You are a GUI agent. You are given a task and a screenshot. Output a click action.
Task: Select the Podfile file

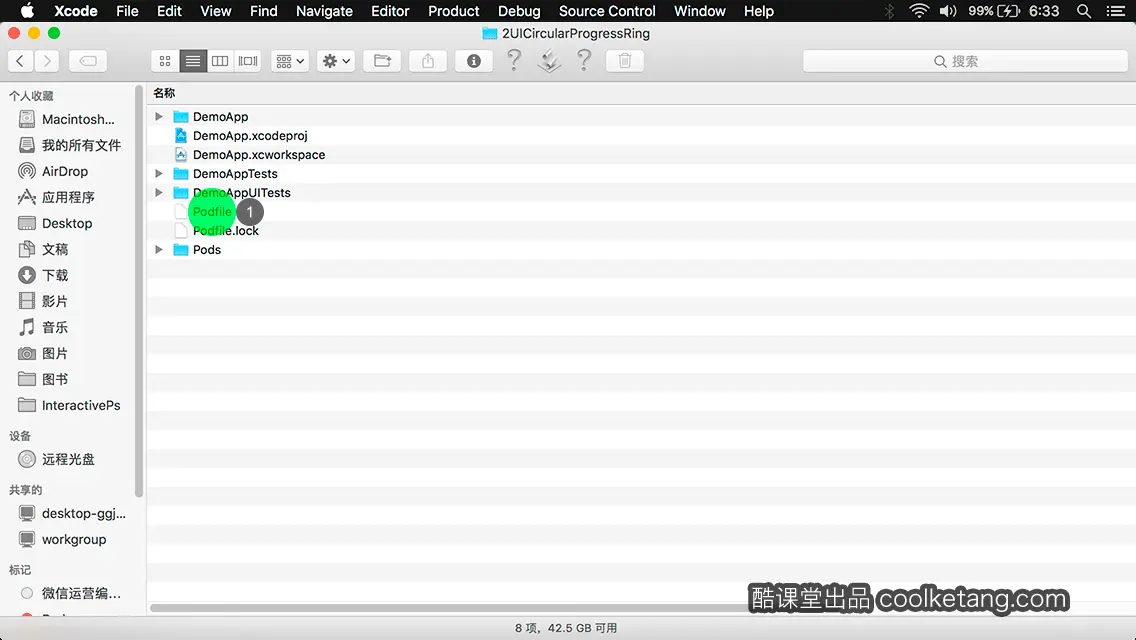212,212
